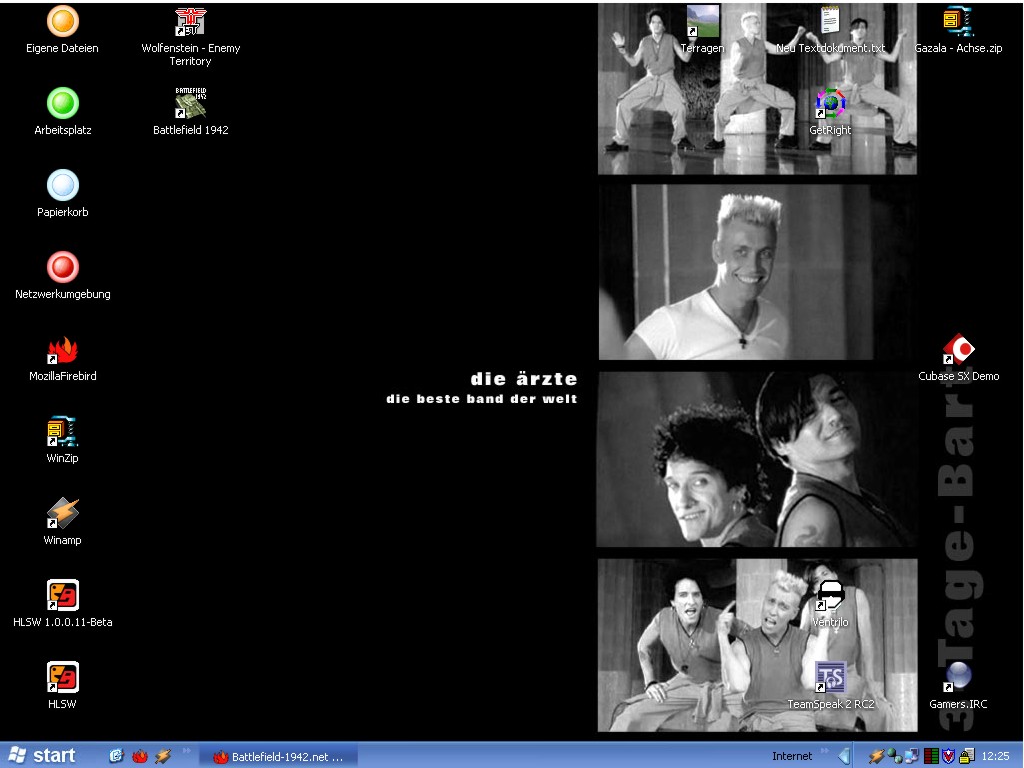Screen dimensions: 1024x768
Task: Click the red-blue shield tray icon
Action: point(948,756)
